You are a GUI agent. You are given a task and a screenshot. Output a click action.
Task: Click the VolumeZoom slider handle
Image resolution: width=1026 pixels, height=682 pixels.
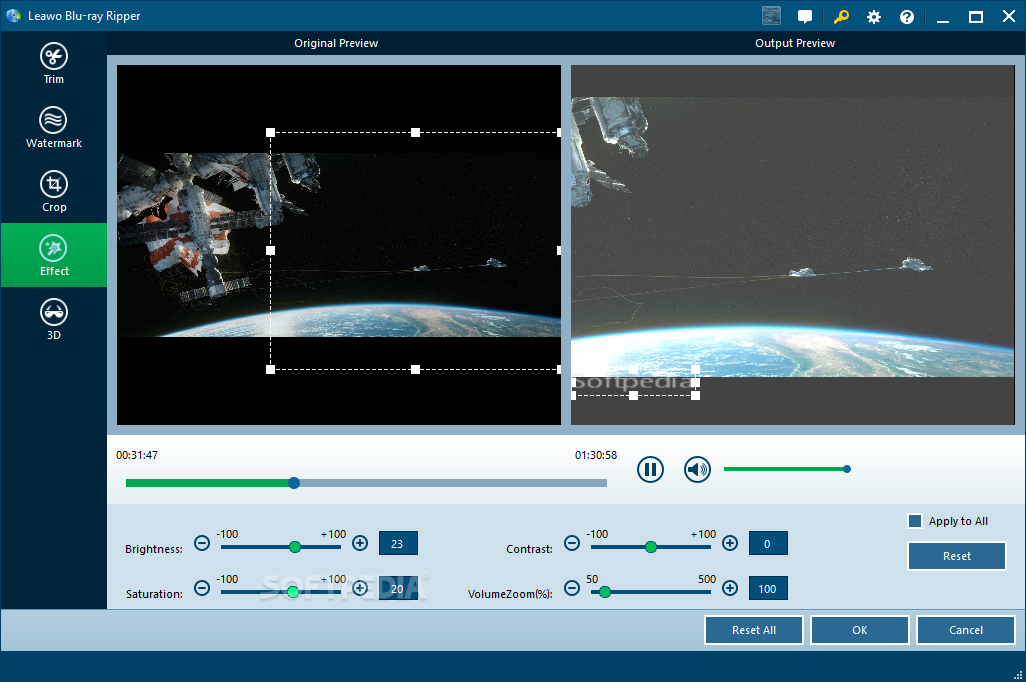(605, 592)
